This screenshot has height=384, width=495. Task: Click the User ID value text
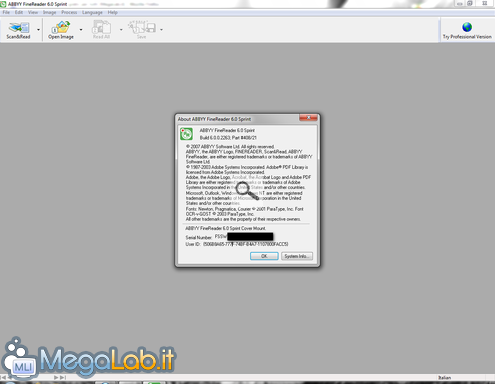(x=246, y=244)
